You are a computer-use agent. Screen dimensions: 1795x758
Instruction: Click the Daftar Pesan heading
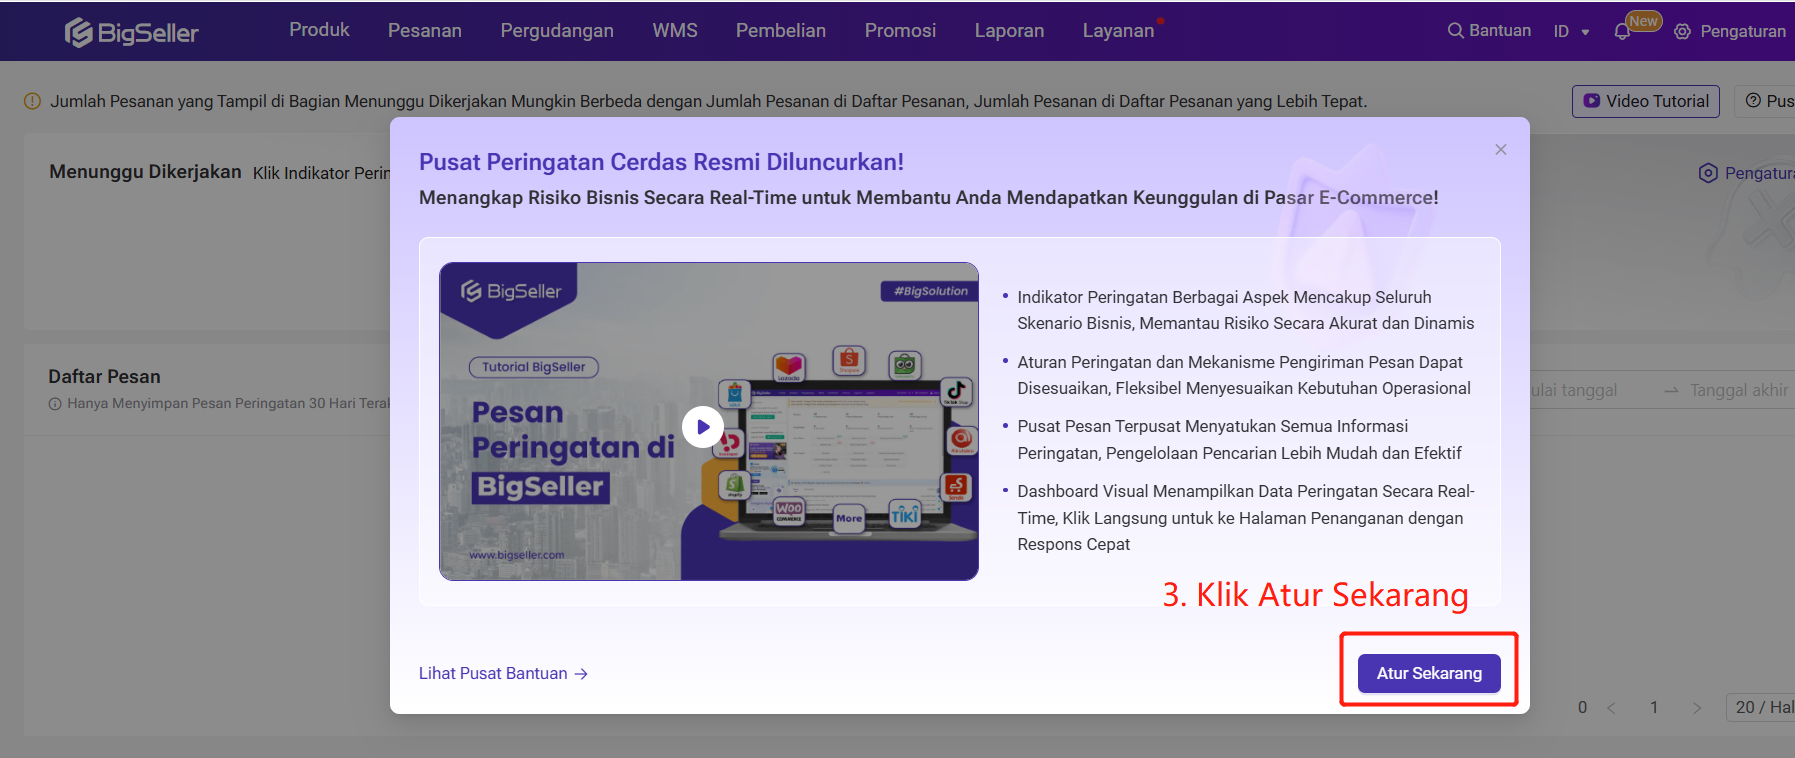pyautogui.click(x=104, y=377)
